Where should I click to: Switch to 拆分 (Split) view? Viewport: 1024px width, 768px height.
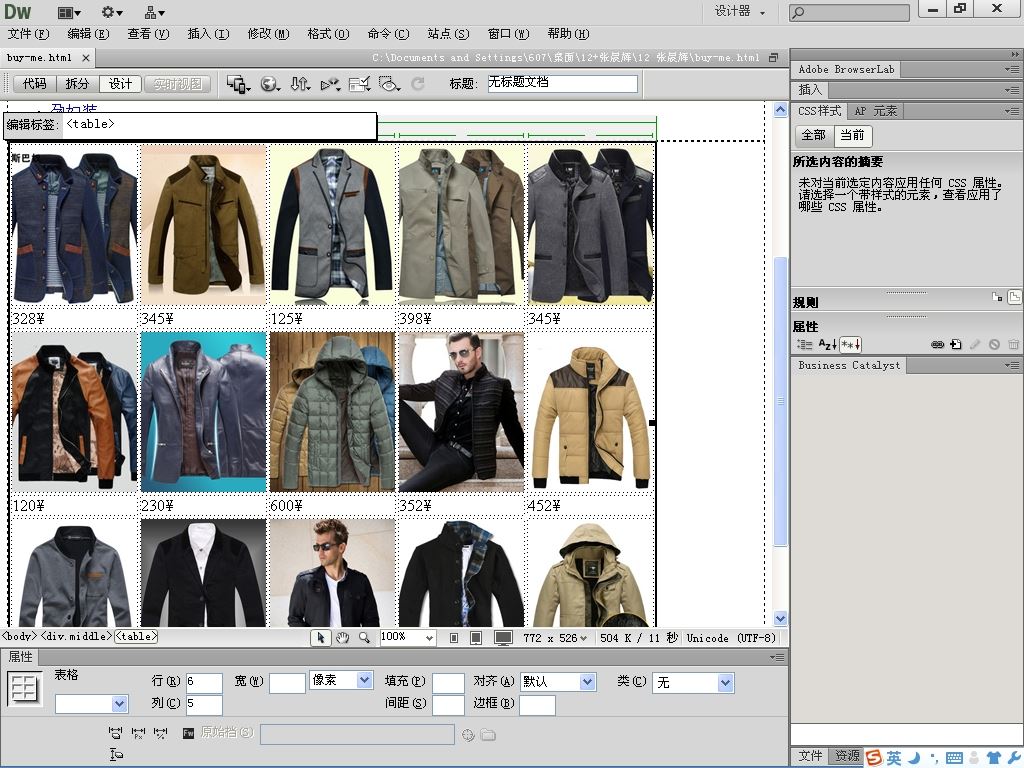(77, 84)
